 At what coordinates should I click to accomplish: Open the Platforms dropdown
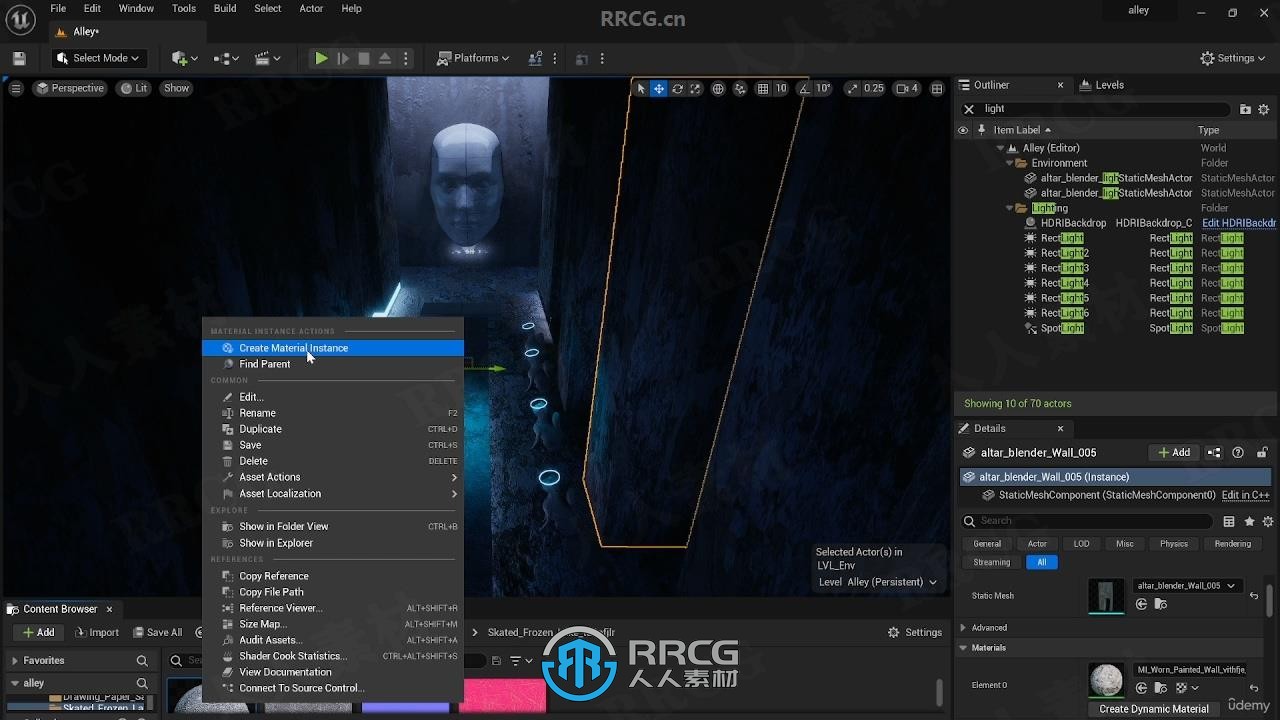pos(474,58)
